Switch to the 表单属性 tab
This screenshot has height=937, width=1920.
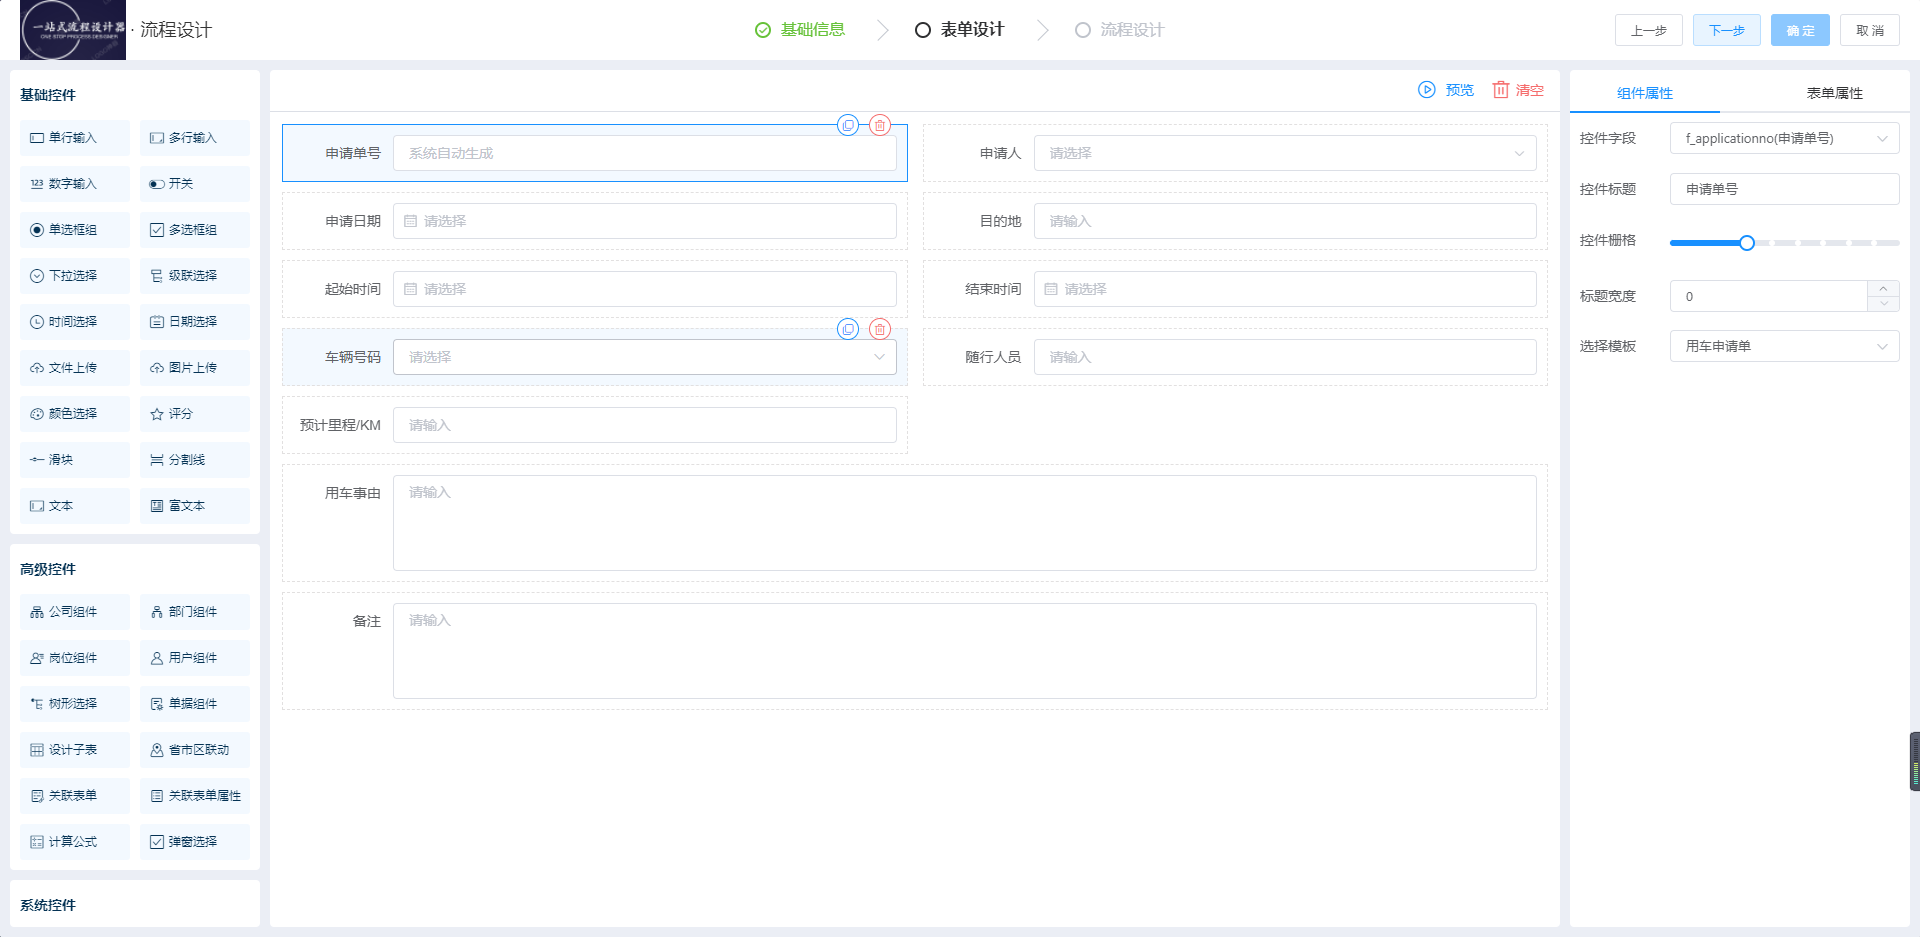pos(1834,93)
